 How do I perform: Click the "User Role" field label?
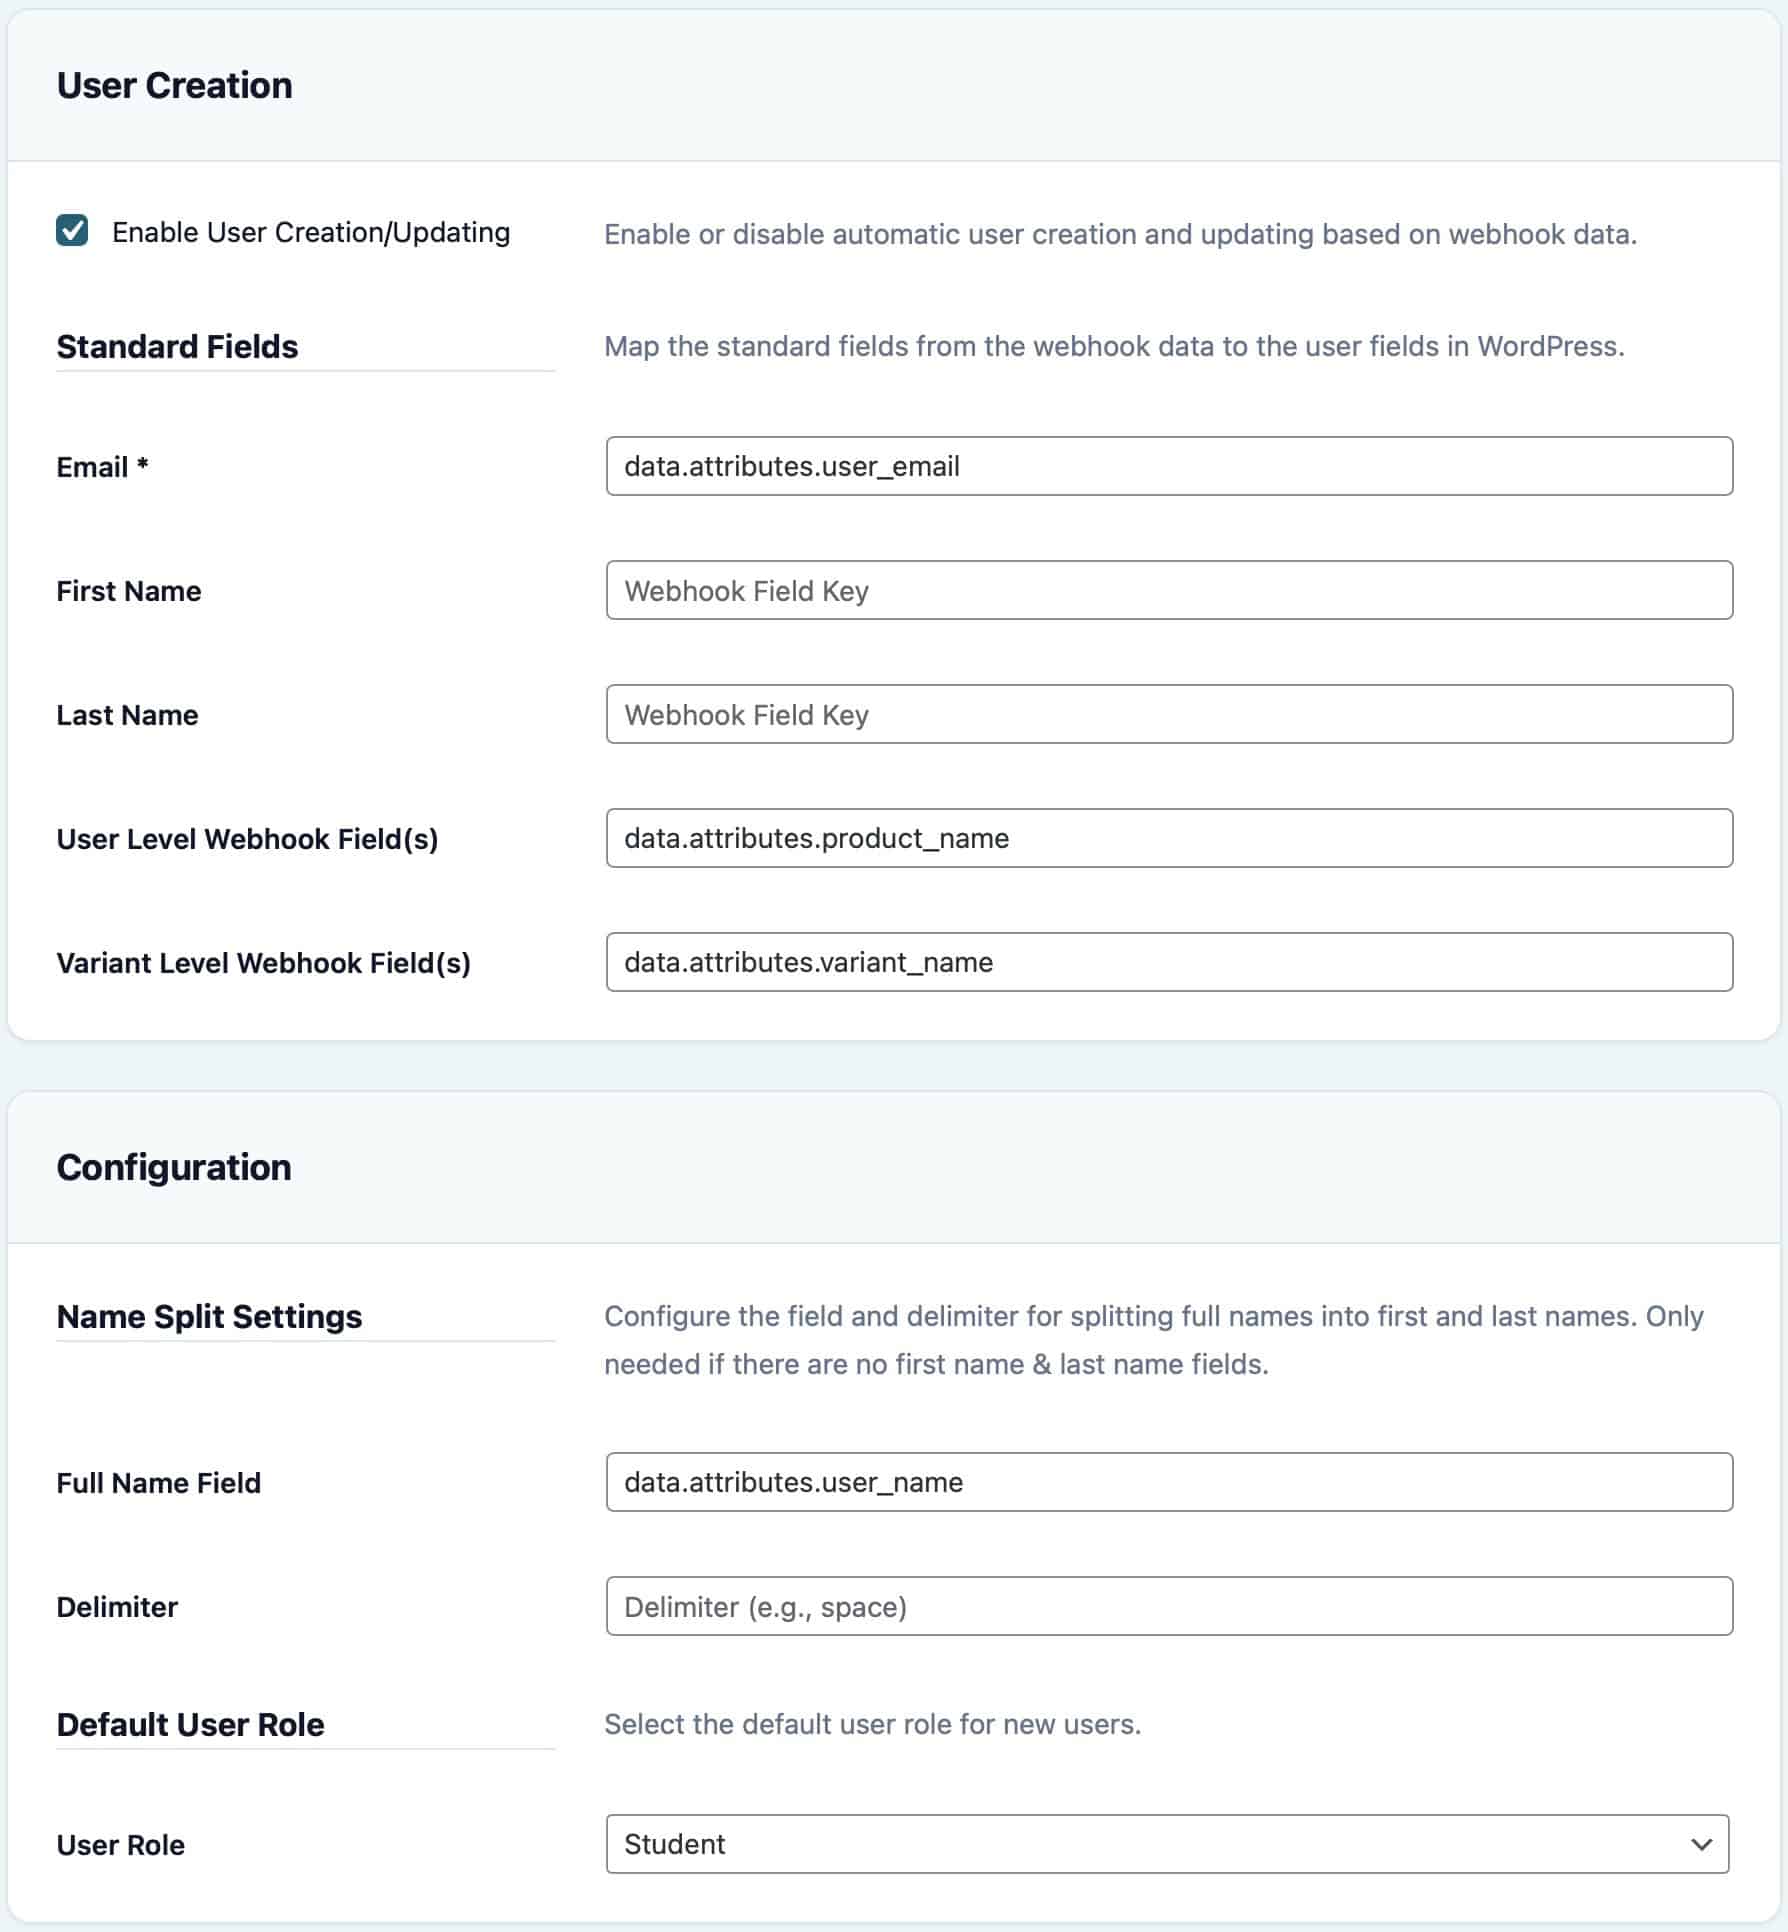(x=120, y=1845)
